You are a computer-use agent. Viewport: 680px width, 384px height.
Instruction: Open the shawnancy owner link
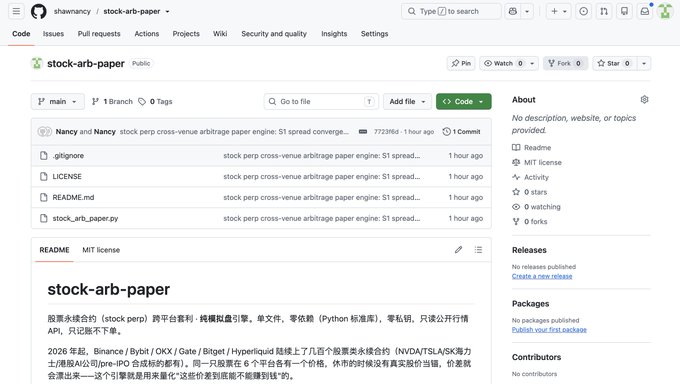click(x=72, y=11)
